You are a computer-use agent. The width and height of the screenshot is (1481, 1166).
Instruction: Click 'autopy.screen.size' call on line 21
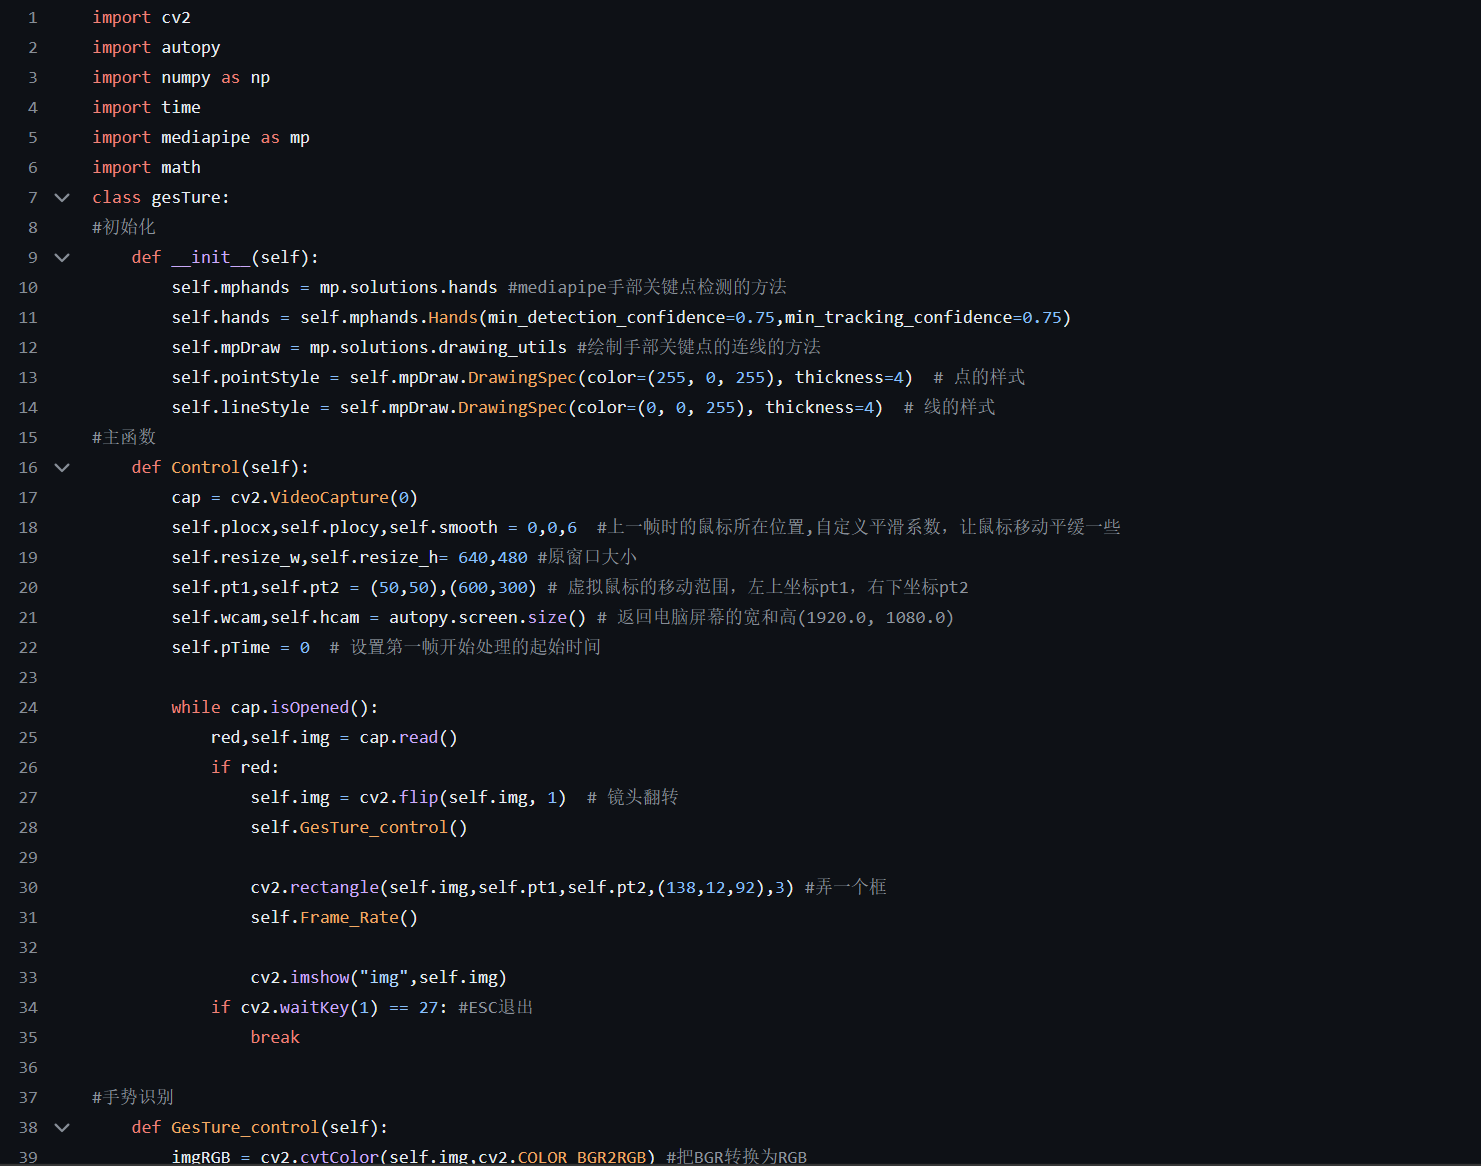click(487, 617)
